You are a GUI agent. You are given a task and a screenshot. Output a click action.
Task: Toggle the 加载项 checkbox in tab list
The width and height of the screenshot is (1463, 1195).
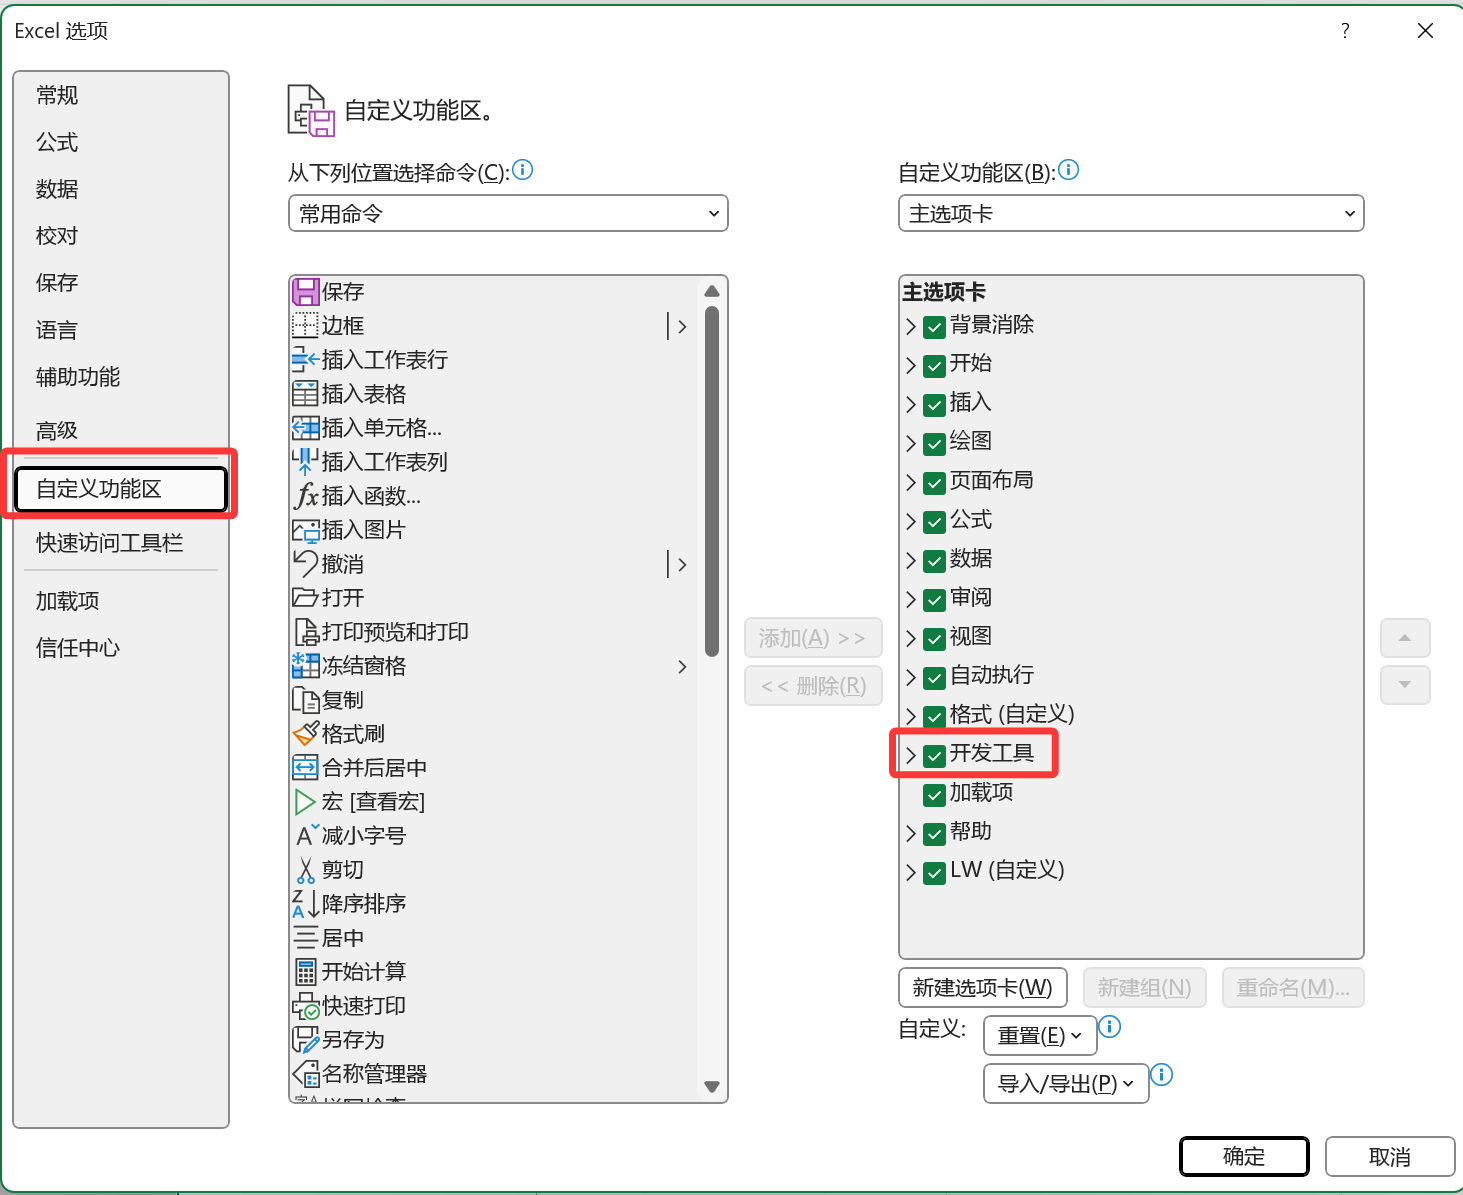pyautogui.click(x=934, y=794)
